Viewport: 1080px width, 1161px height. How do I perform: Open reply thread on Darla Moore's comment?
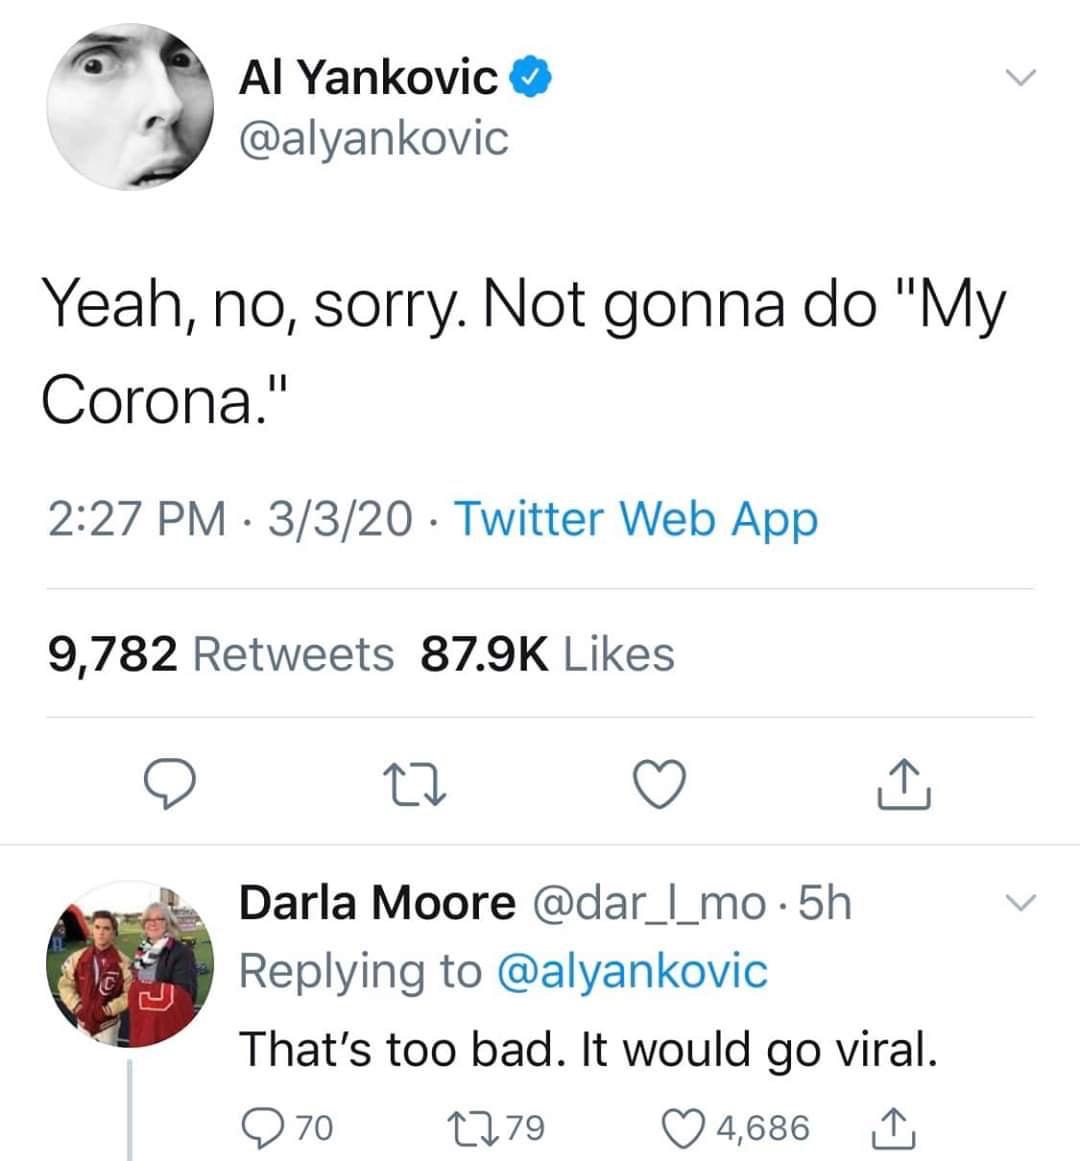click(265, 1128)
